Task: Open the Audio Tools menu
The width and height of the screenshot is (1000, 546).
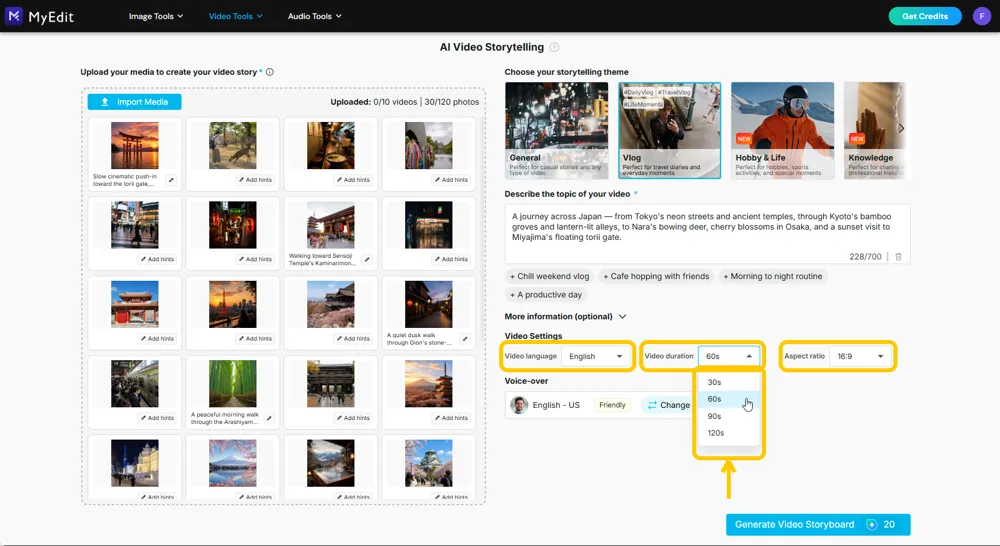Action: tap(314, 16)
